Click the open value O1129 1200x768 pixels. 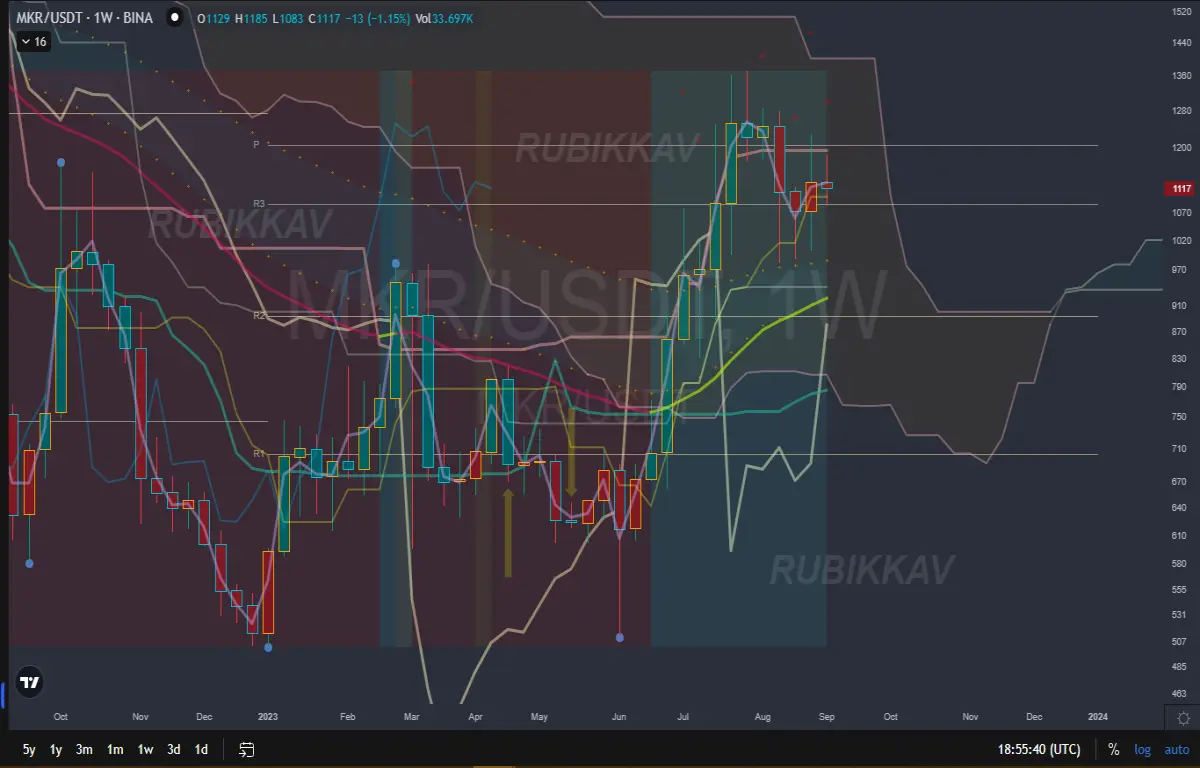215,18
